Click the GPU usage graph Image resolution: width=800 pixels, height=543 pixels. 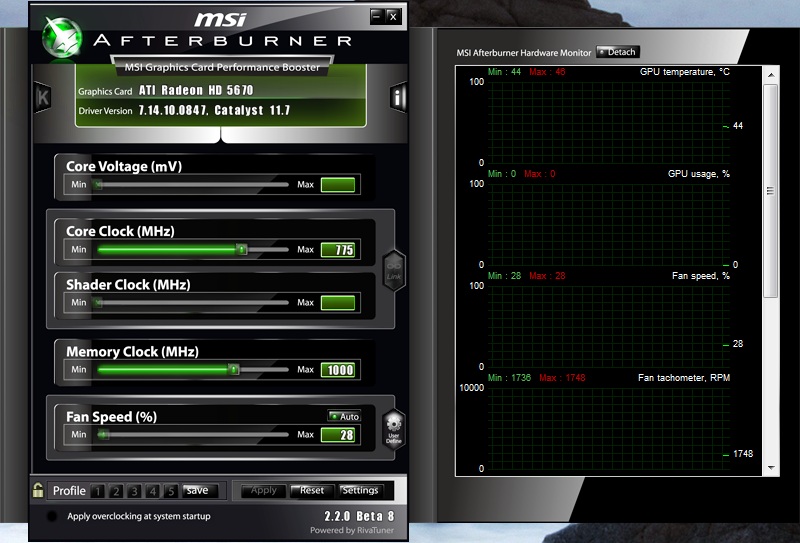(609, 225)
